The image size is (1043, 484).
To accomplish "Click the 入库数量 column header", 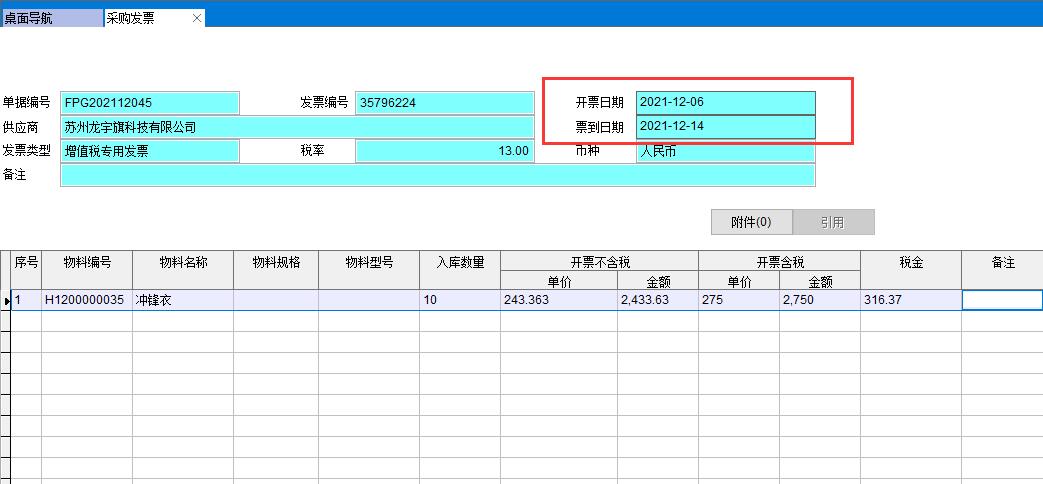I will (460, 262).
